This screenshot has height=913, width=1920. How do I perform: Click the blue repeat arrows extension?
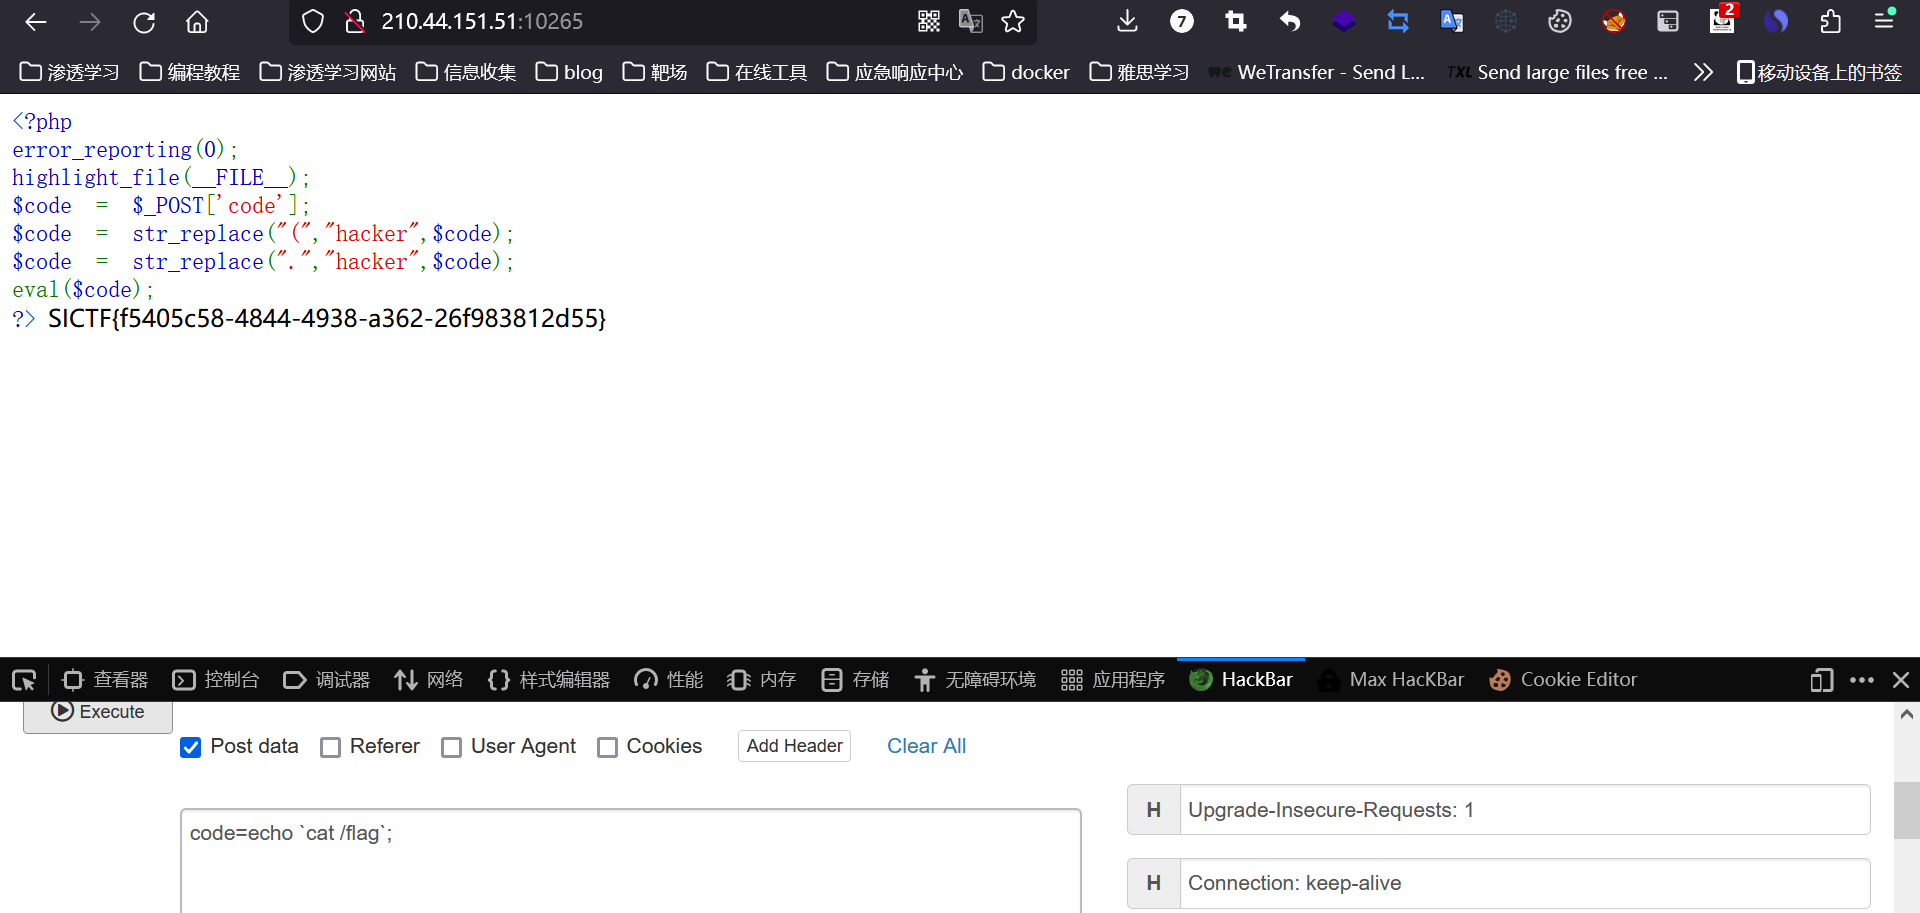[1398, 21]
